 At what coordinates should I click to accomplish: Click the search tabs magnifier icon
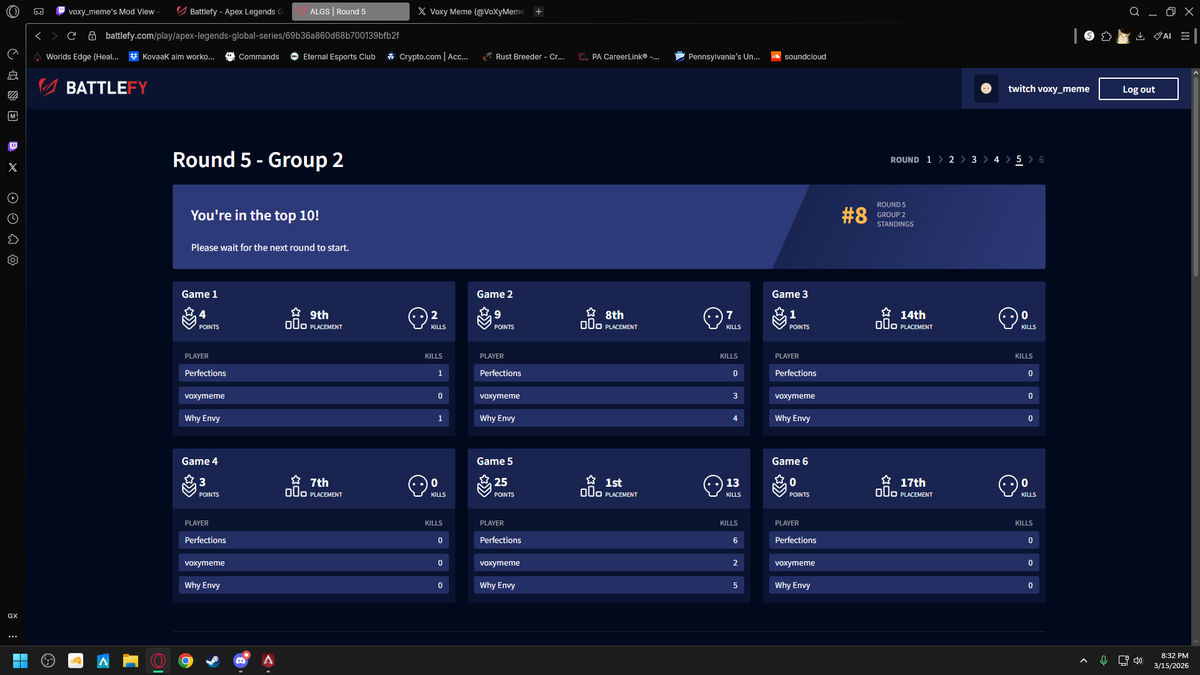(x=1134, y=11)
